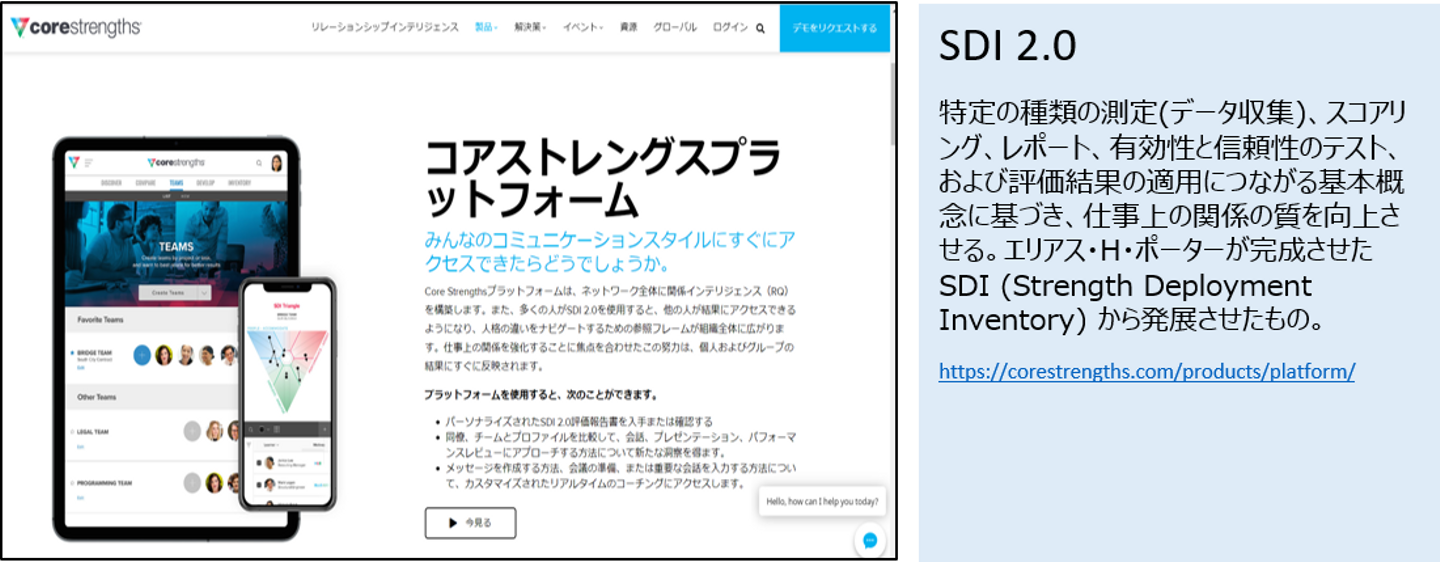Click 'プラットフォームを使用すると、次のことができます。' text

point(540,394)
